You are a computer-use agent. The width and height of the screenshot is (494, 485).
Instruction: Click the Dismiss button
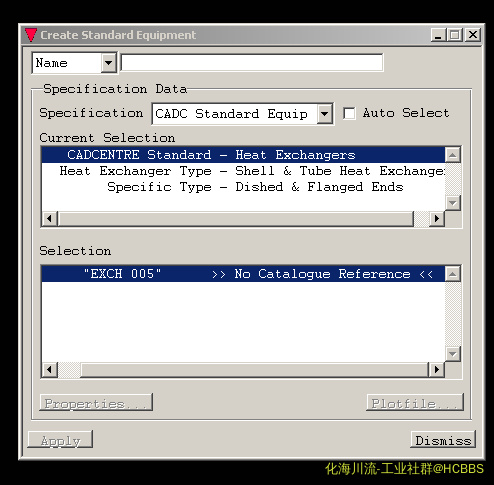click(443, 440)
